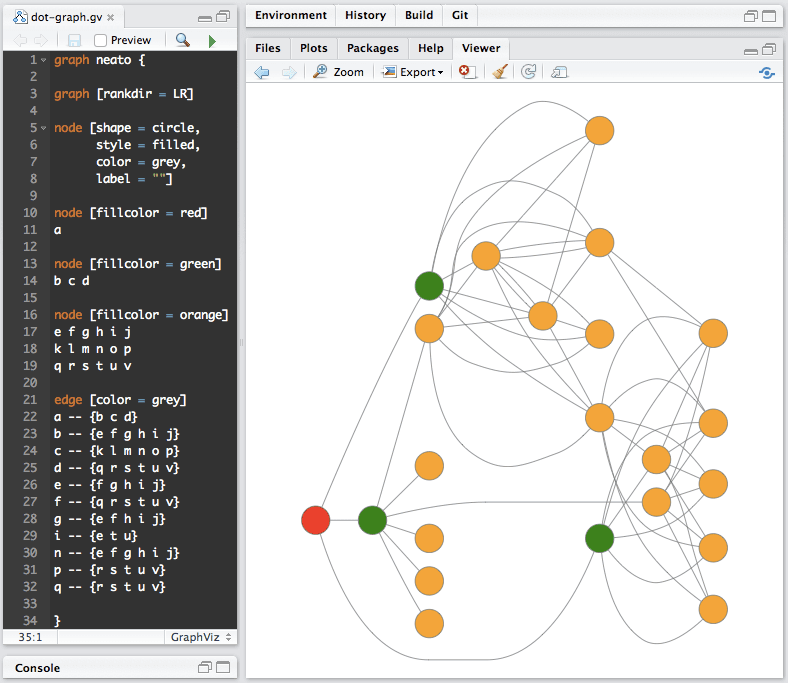Screen dimensions: 788x683
Task: Minimize the Environment pane
Action: [x=750, y=17]
